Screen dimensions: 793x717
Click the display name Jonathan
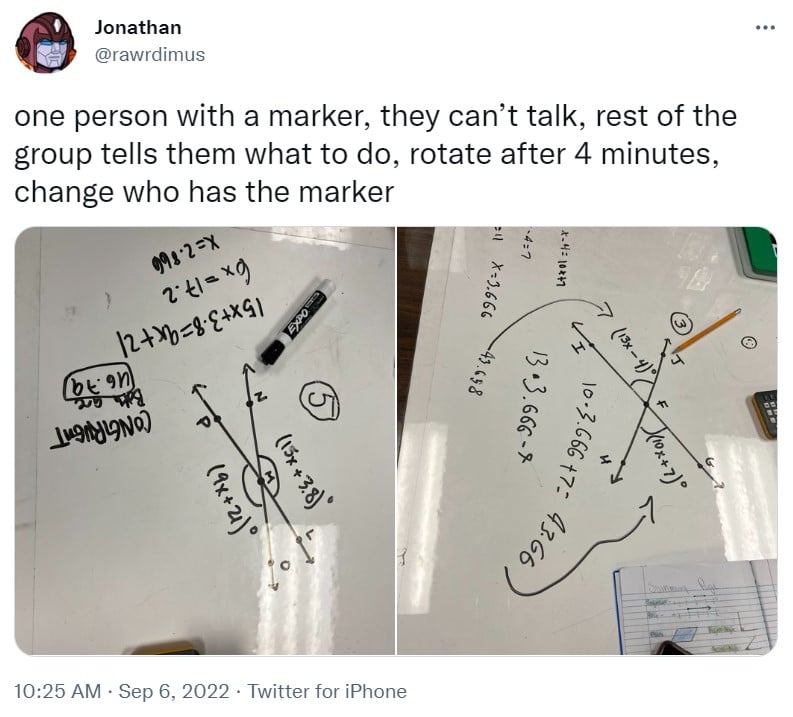(x=138, y=27)
